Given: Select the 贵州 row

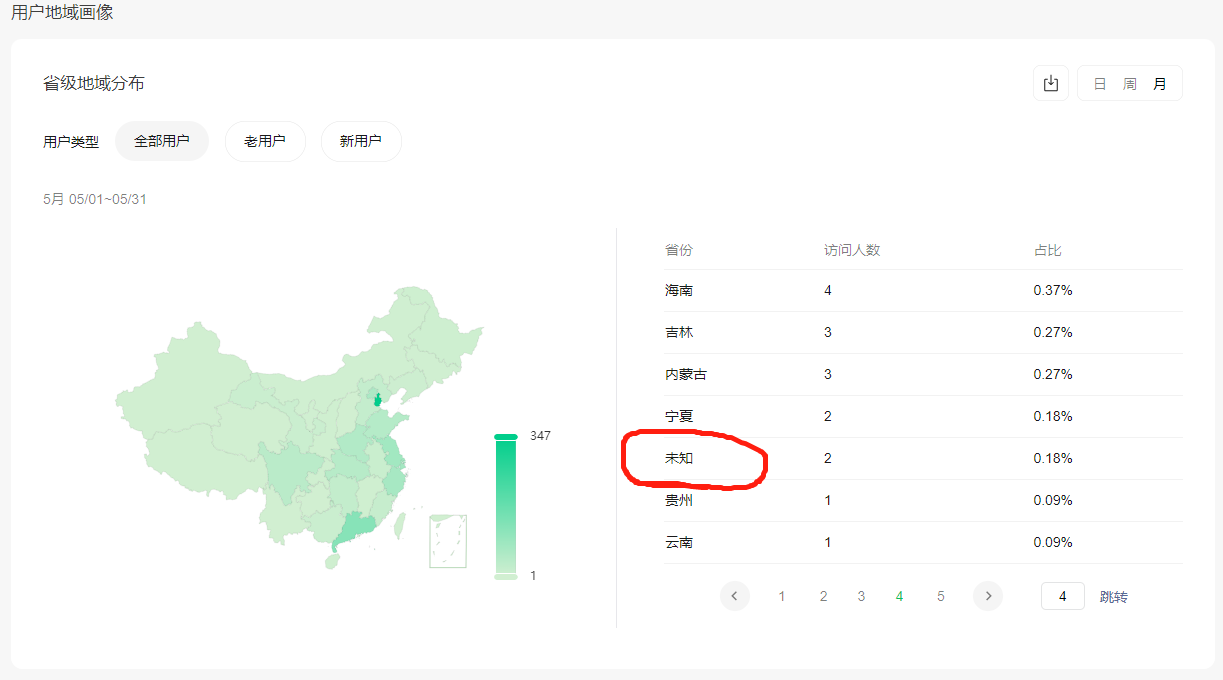Looking at the screenshot, I should pyautogui.click(x=923, y=500).
